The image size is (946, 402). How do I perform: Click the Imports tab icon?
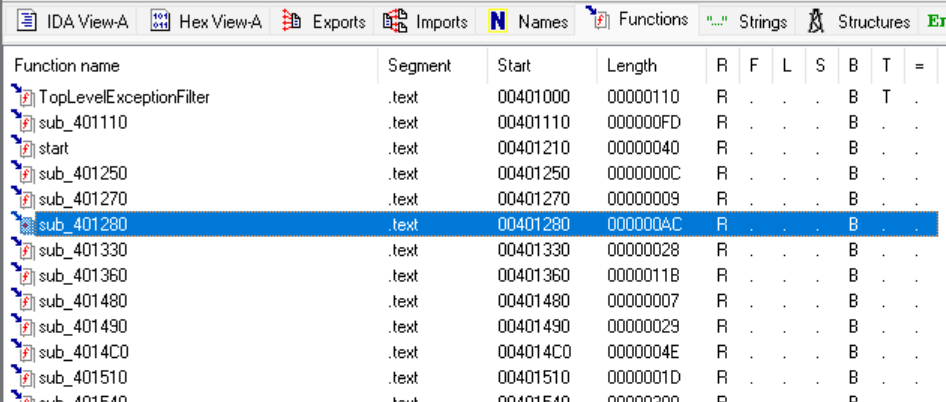[395, 22]
